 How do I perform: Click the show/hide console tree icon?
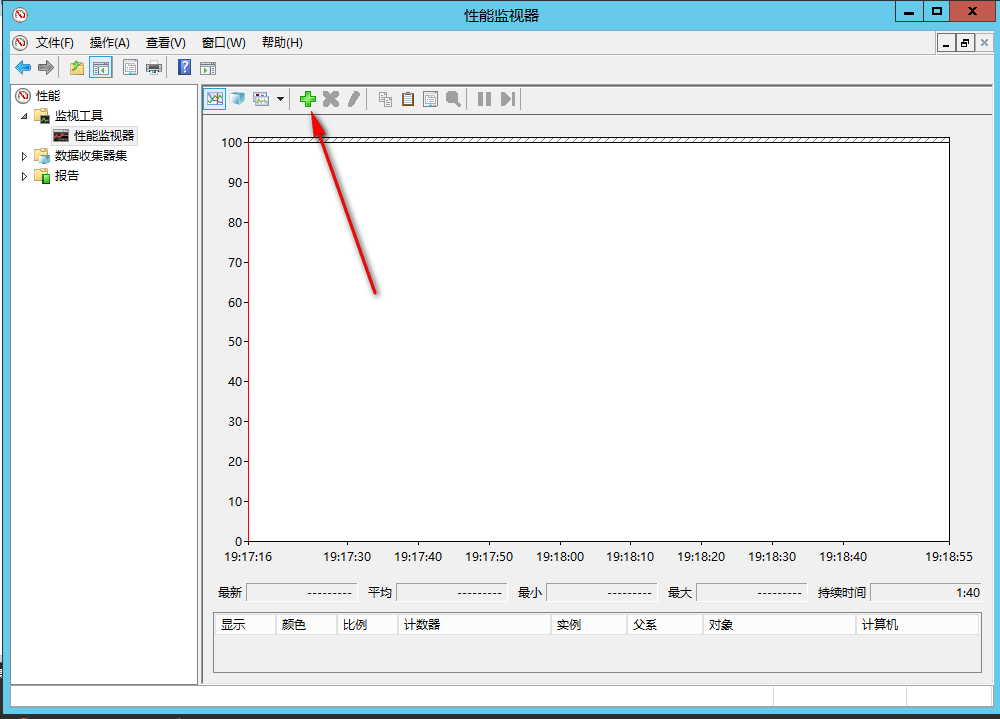tap(100, 68)
